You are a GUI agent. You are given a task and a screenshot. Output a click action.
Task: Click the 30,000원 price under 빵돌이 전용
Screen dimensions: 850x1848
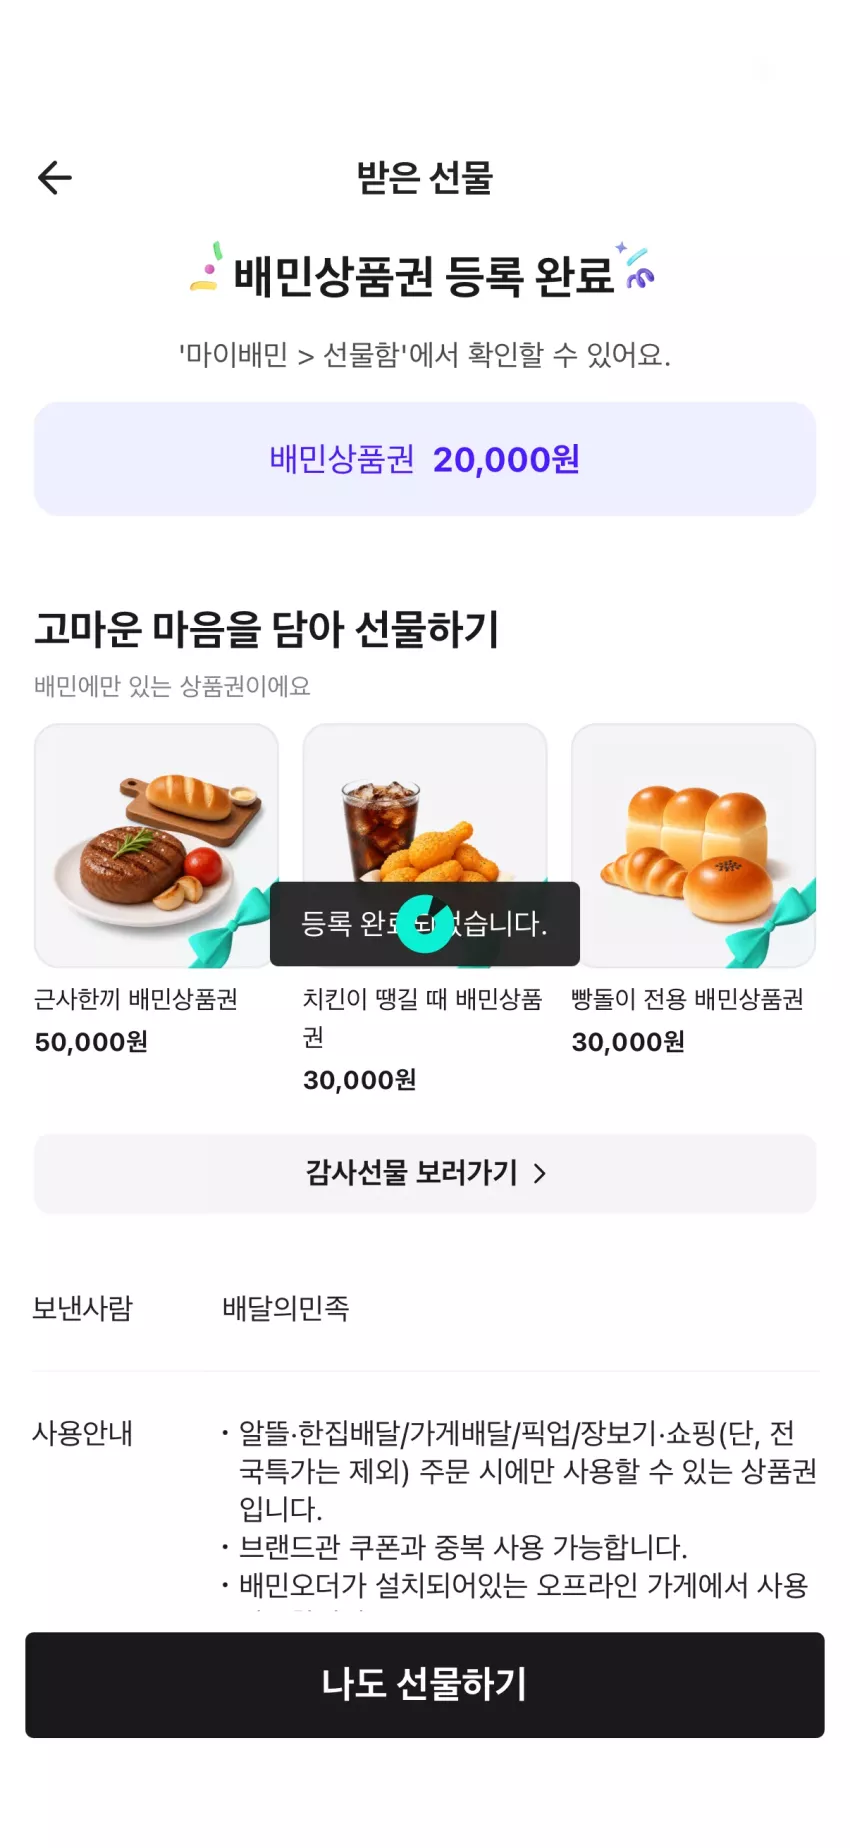tap(628, 1042)
